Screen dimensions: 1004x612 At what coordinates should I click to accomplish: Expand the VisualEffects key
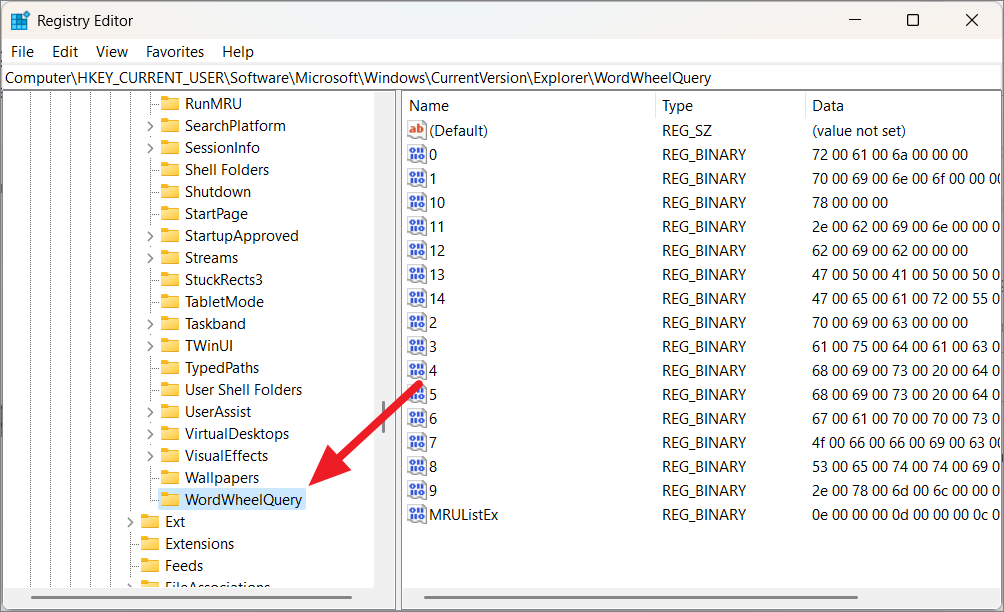click(x=150, y=456)
